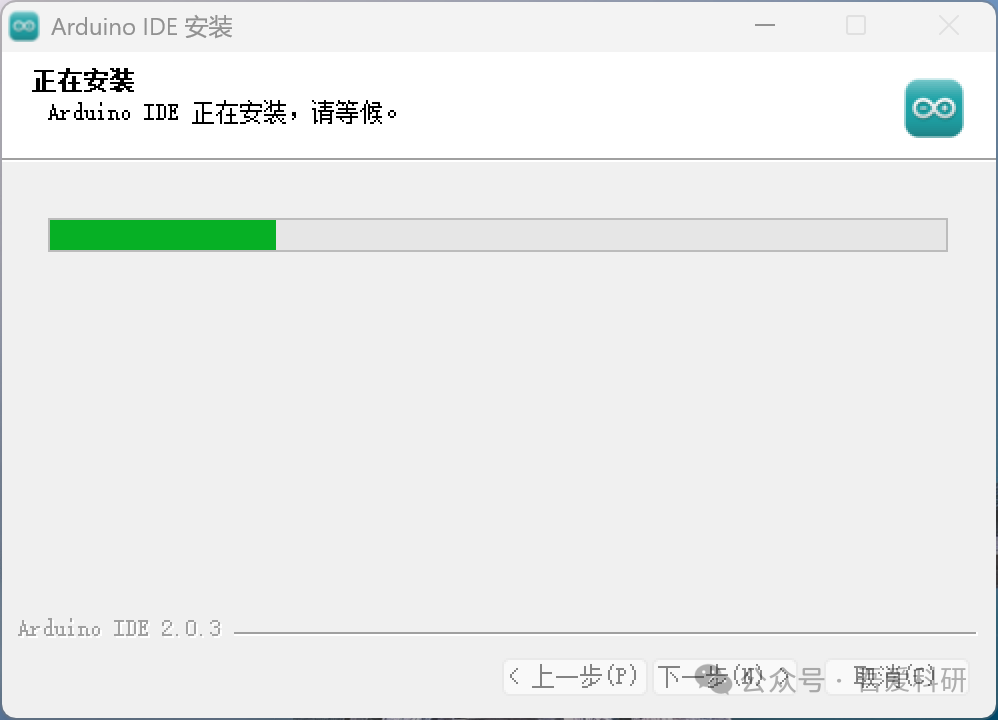998x720 pixels.
Task: Click the green filled part of the progress bar
Action: [x=162, y=235]
